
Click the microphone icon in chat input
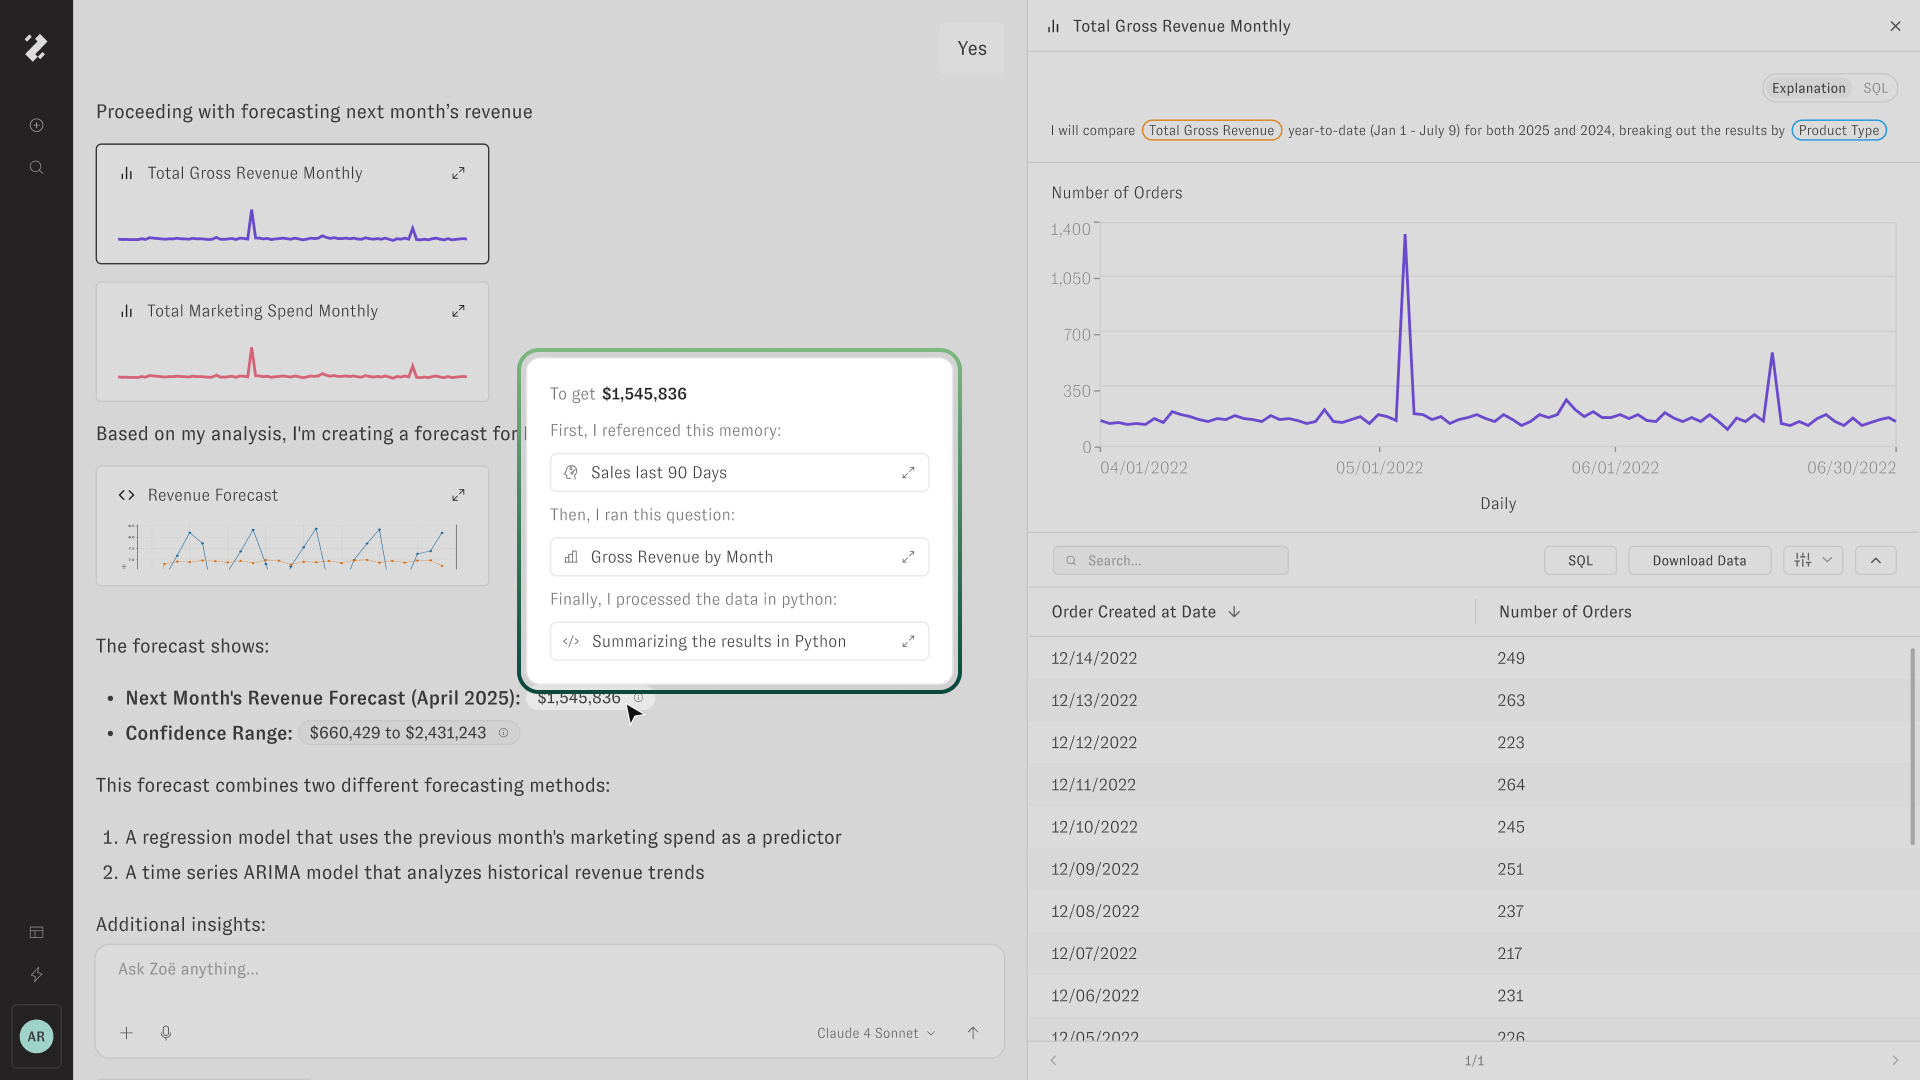(x=166, y=1033)
